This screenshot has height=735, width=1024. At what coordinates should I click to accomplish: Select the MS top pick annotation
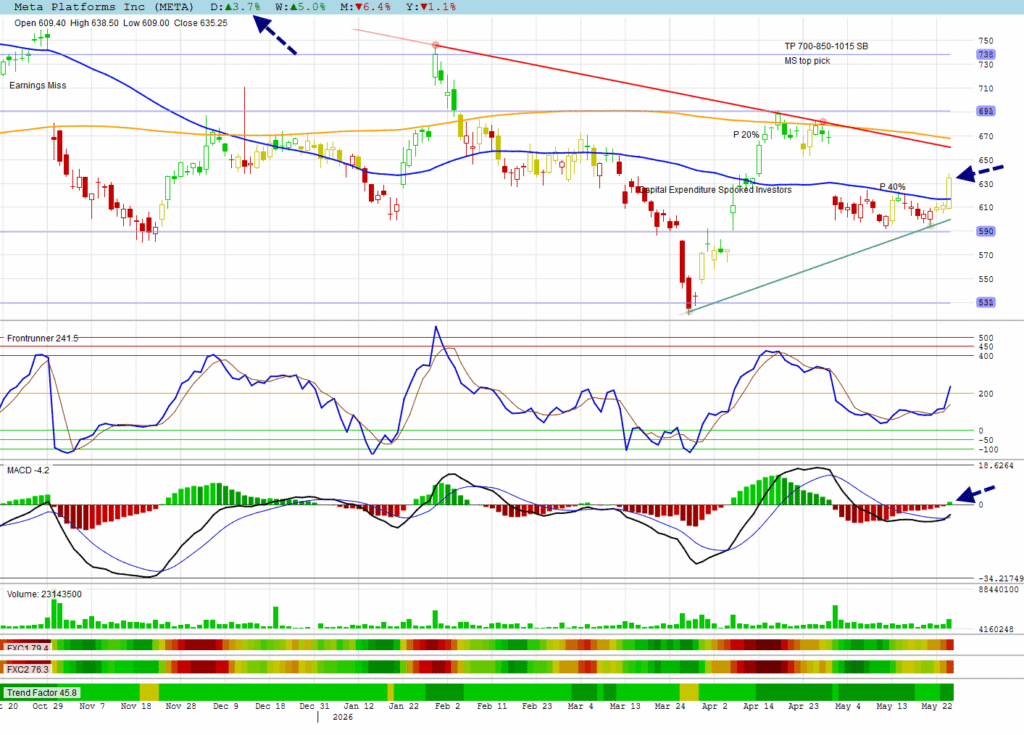(807, 61)
